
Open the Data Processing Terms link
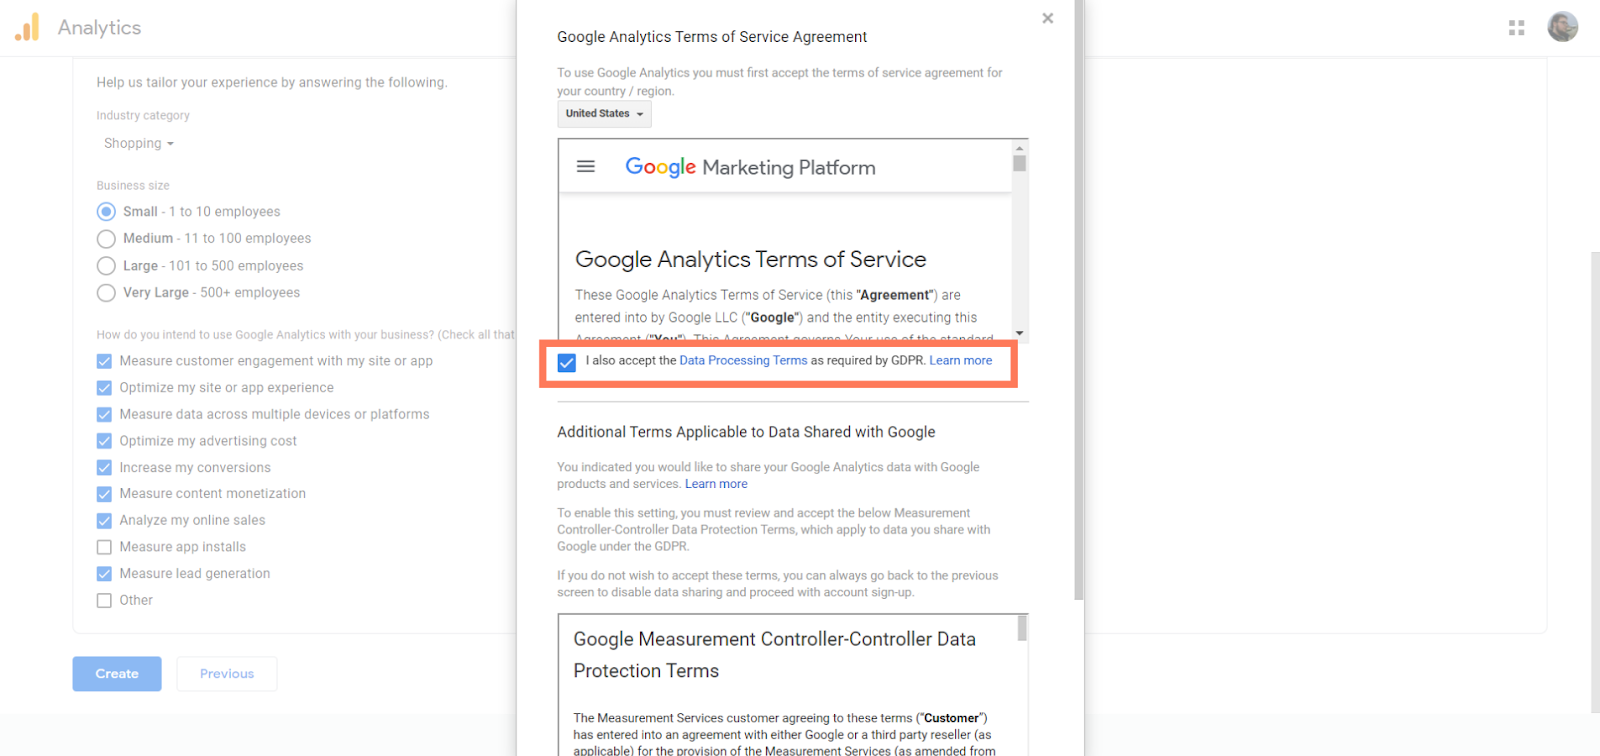pos(742,361)
